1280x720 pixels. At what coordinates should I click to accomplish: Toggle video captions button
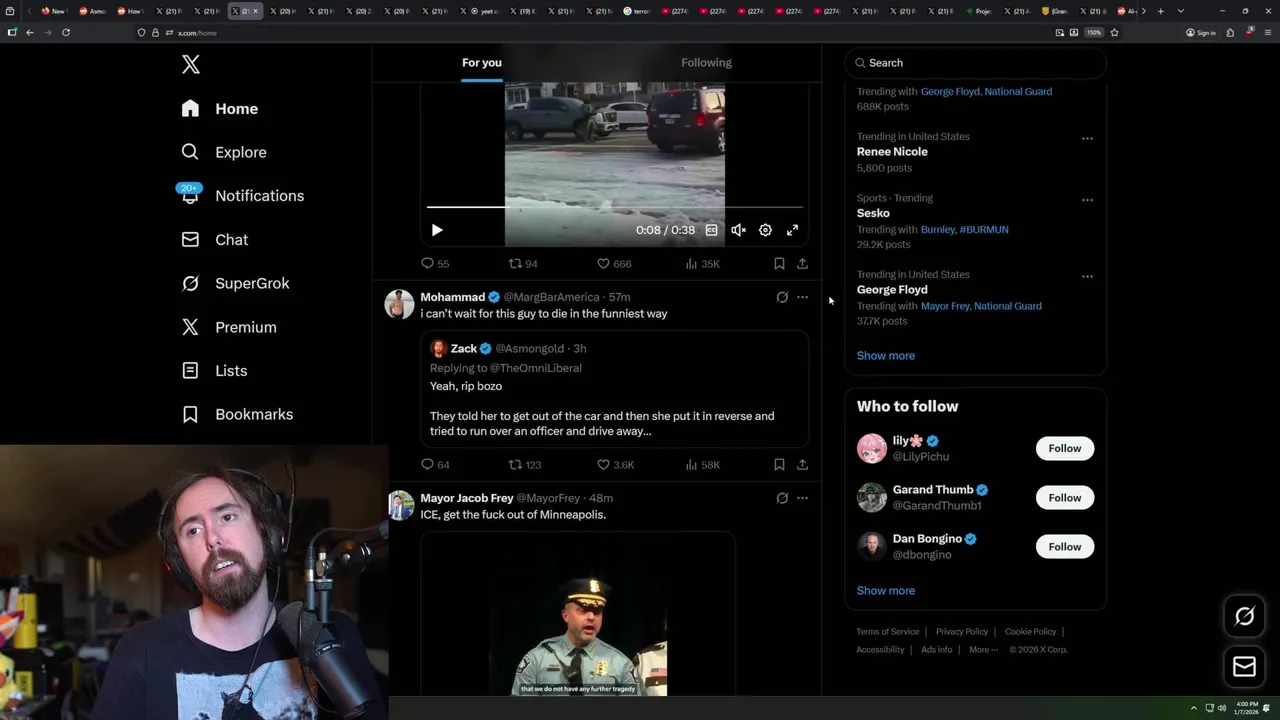click(711, 230)
